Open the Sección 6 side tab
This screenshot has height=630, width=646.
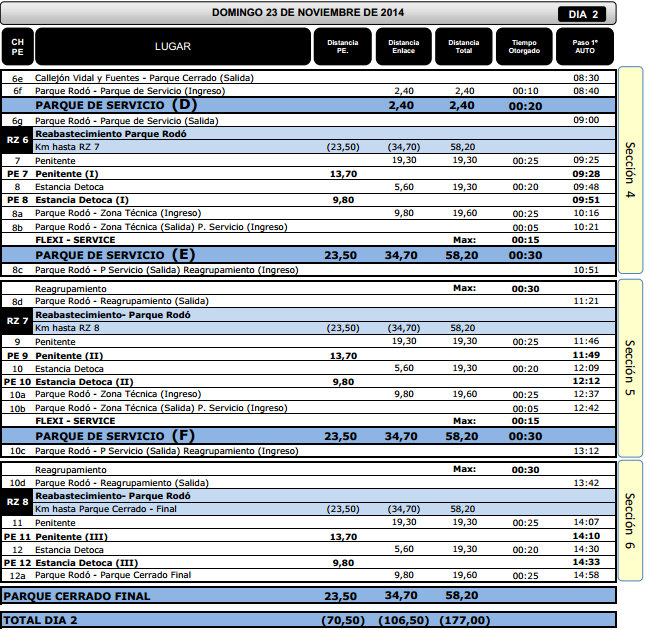tap(630, 520)
